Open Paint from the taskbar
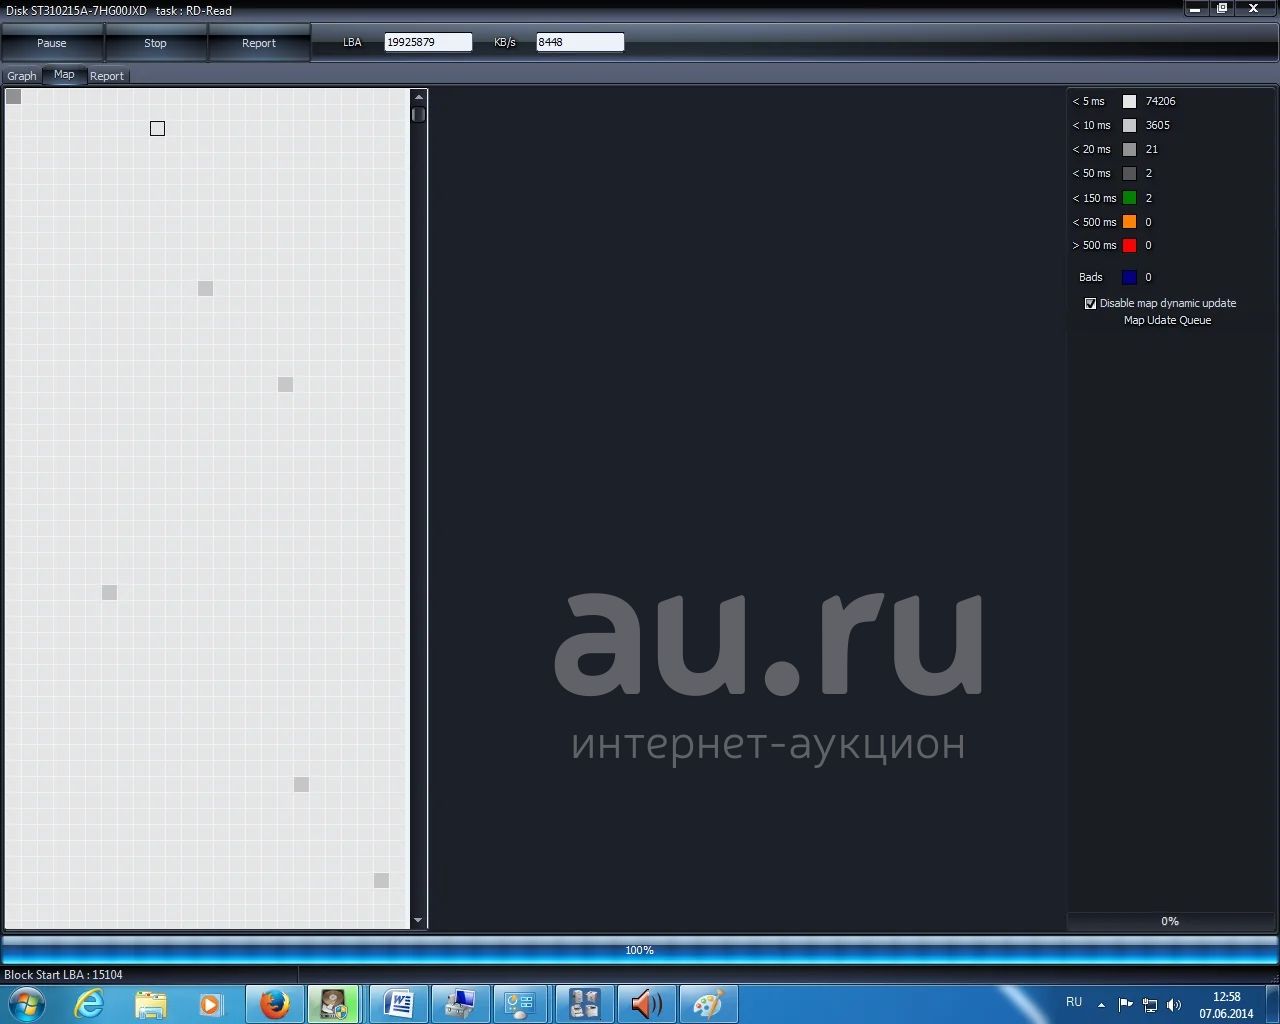This screenshot has height=1024, width=1280. click(708, 1004)
